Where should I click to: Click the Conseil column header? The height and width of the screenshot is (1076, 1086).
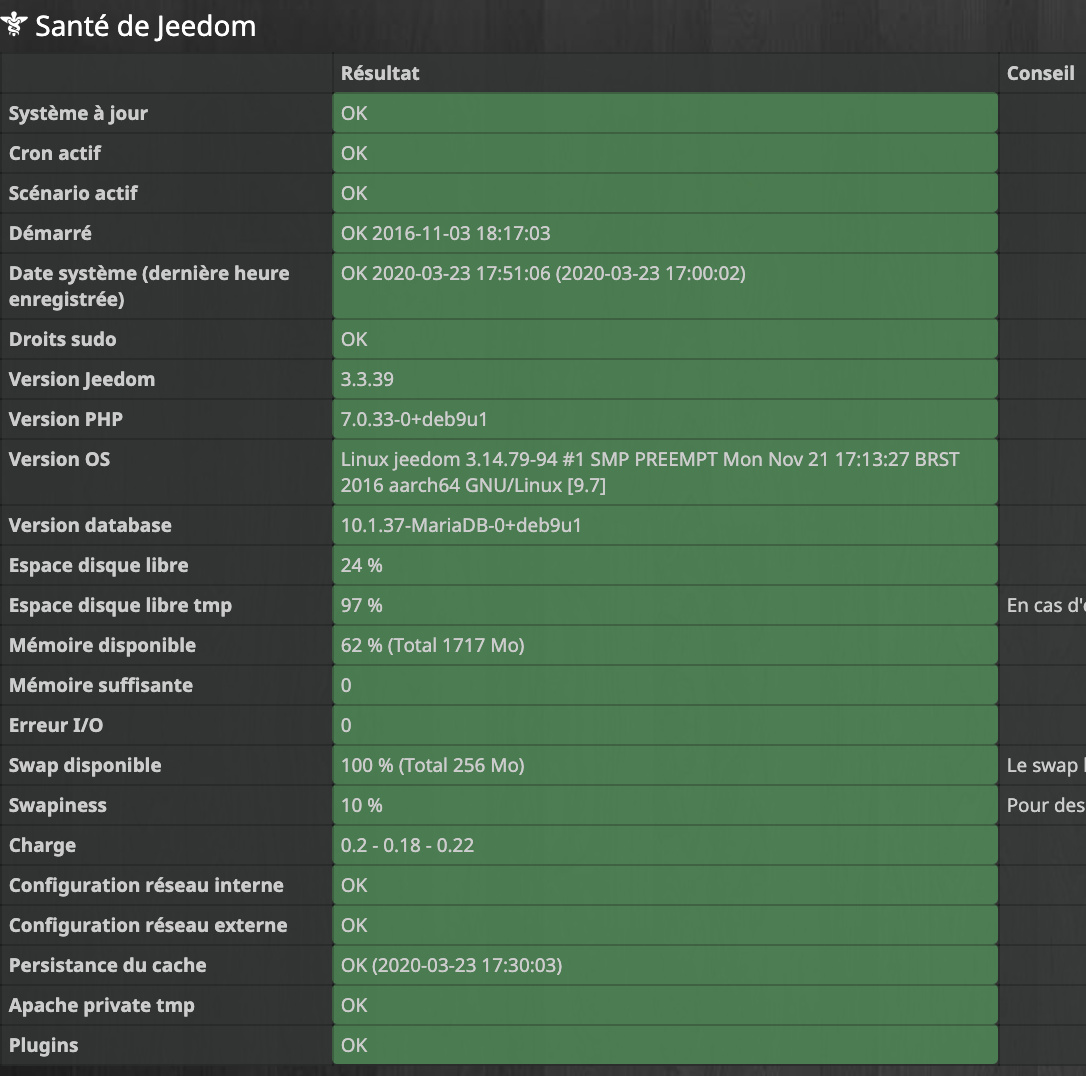(1040, 73)
